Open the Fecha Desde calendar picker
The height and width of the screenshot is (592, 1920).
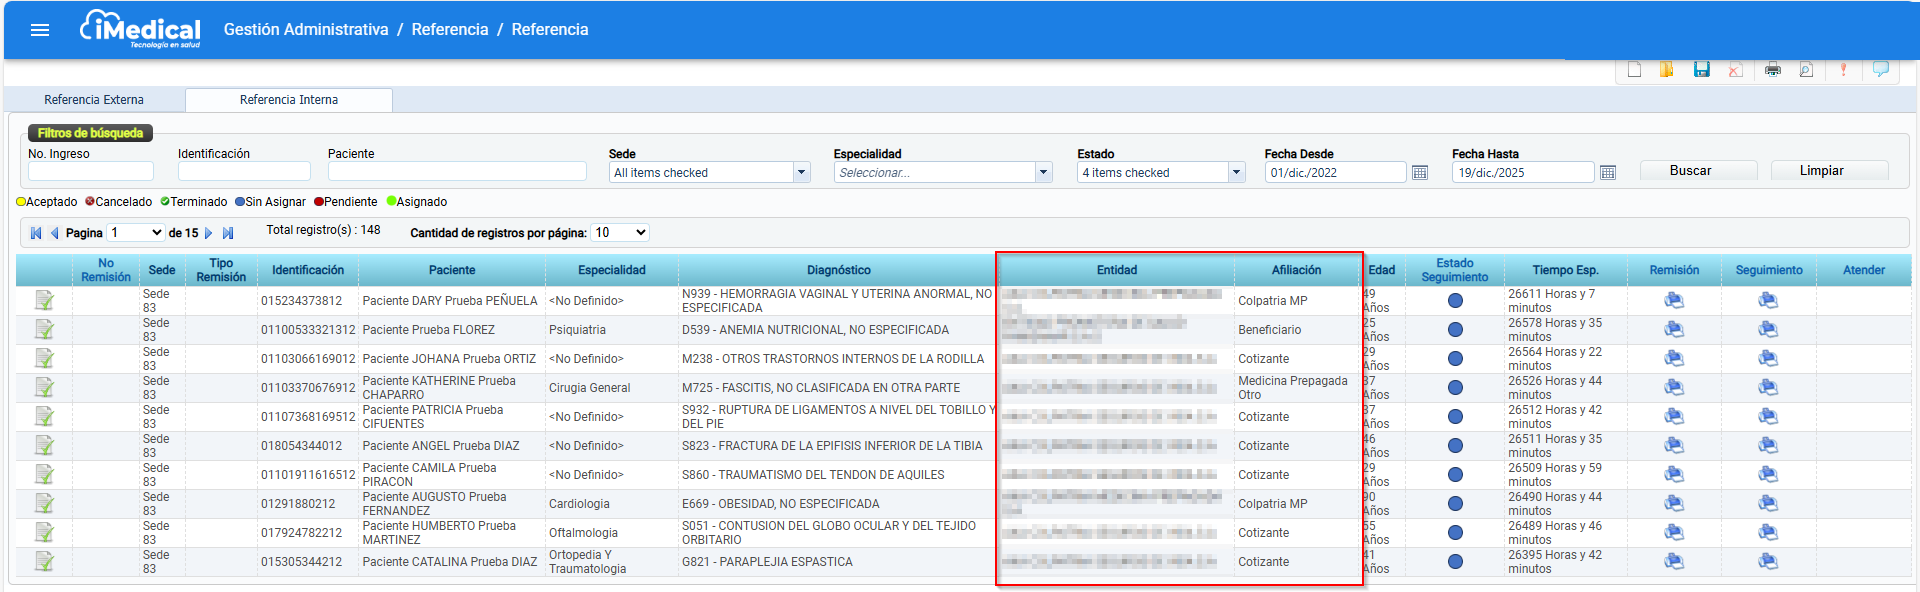[1420, 172]
